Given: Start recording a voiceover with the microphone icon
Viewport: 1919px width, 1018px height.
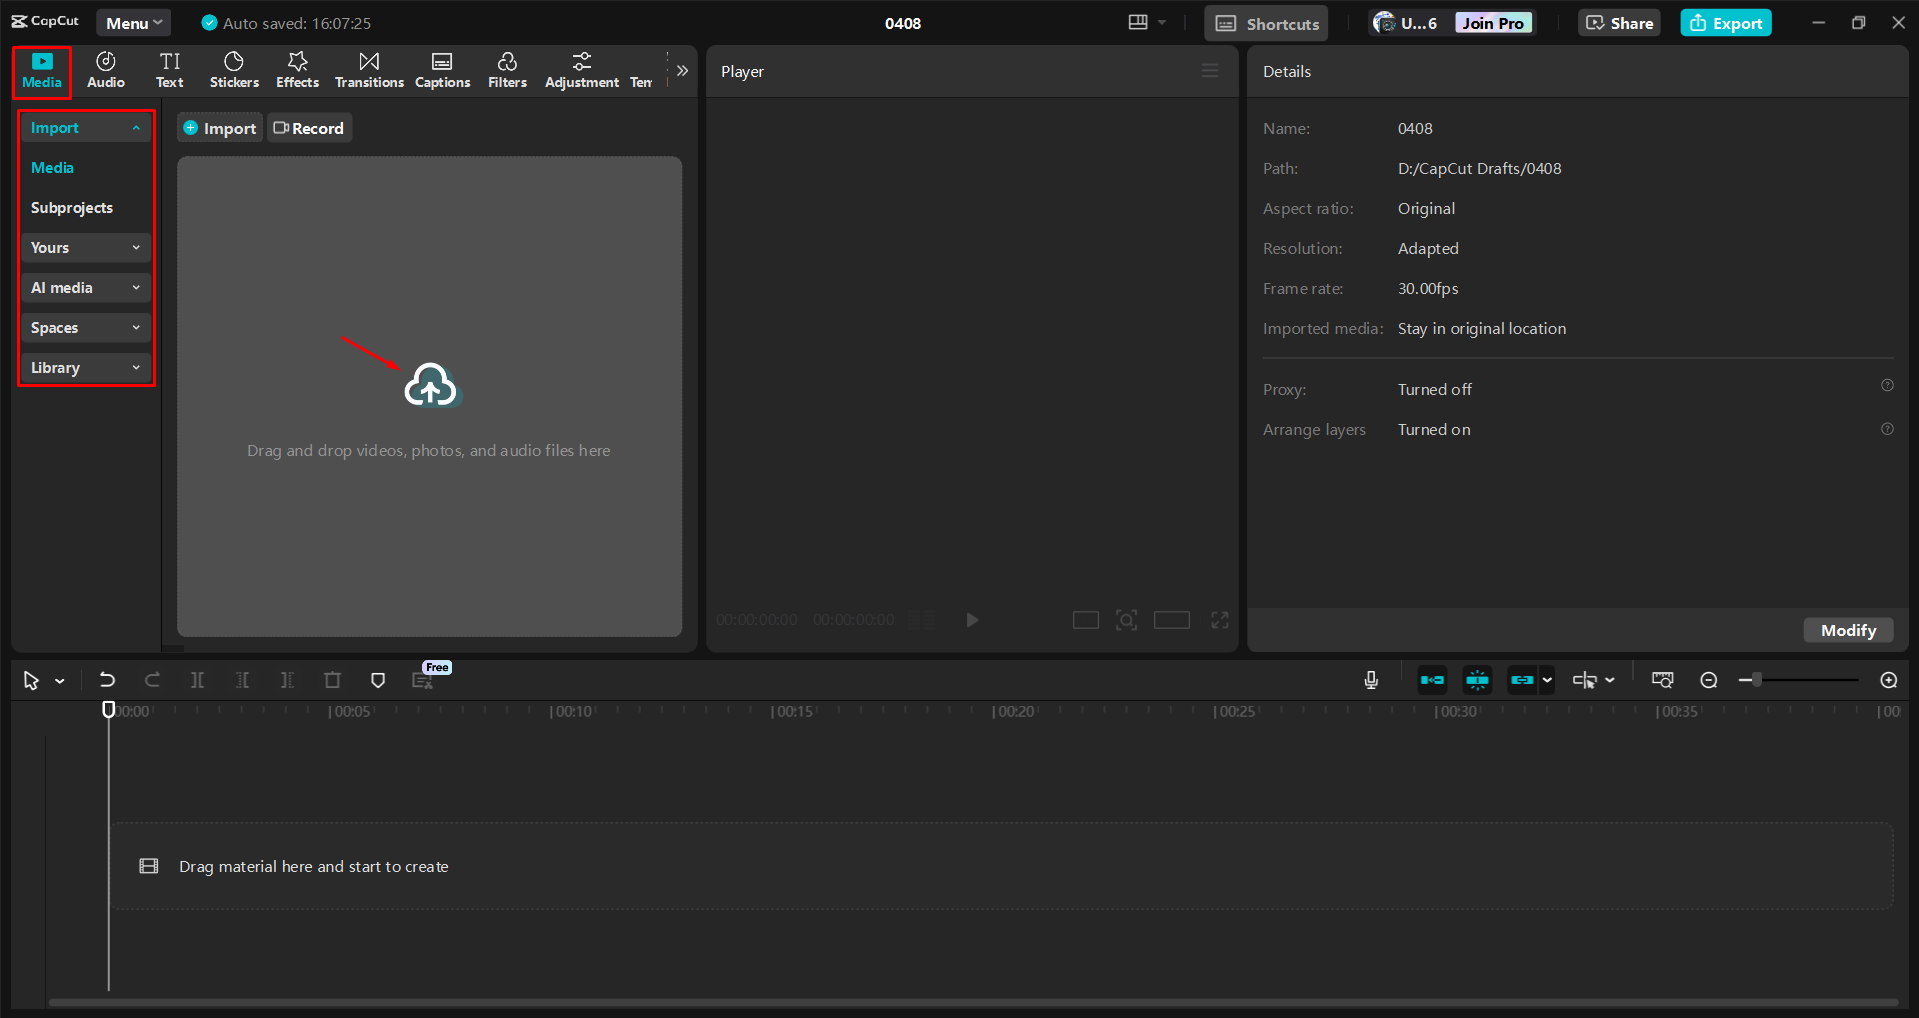Looking at the screenshot, I should coord(1371,680).
